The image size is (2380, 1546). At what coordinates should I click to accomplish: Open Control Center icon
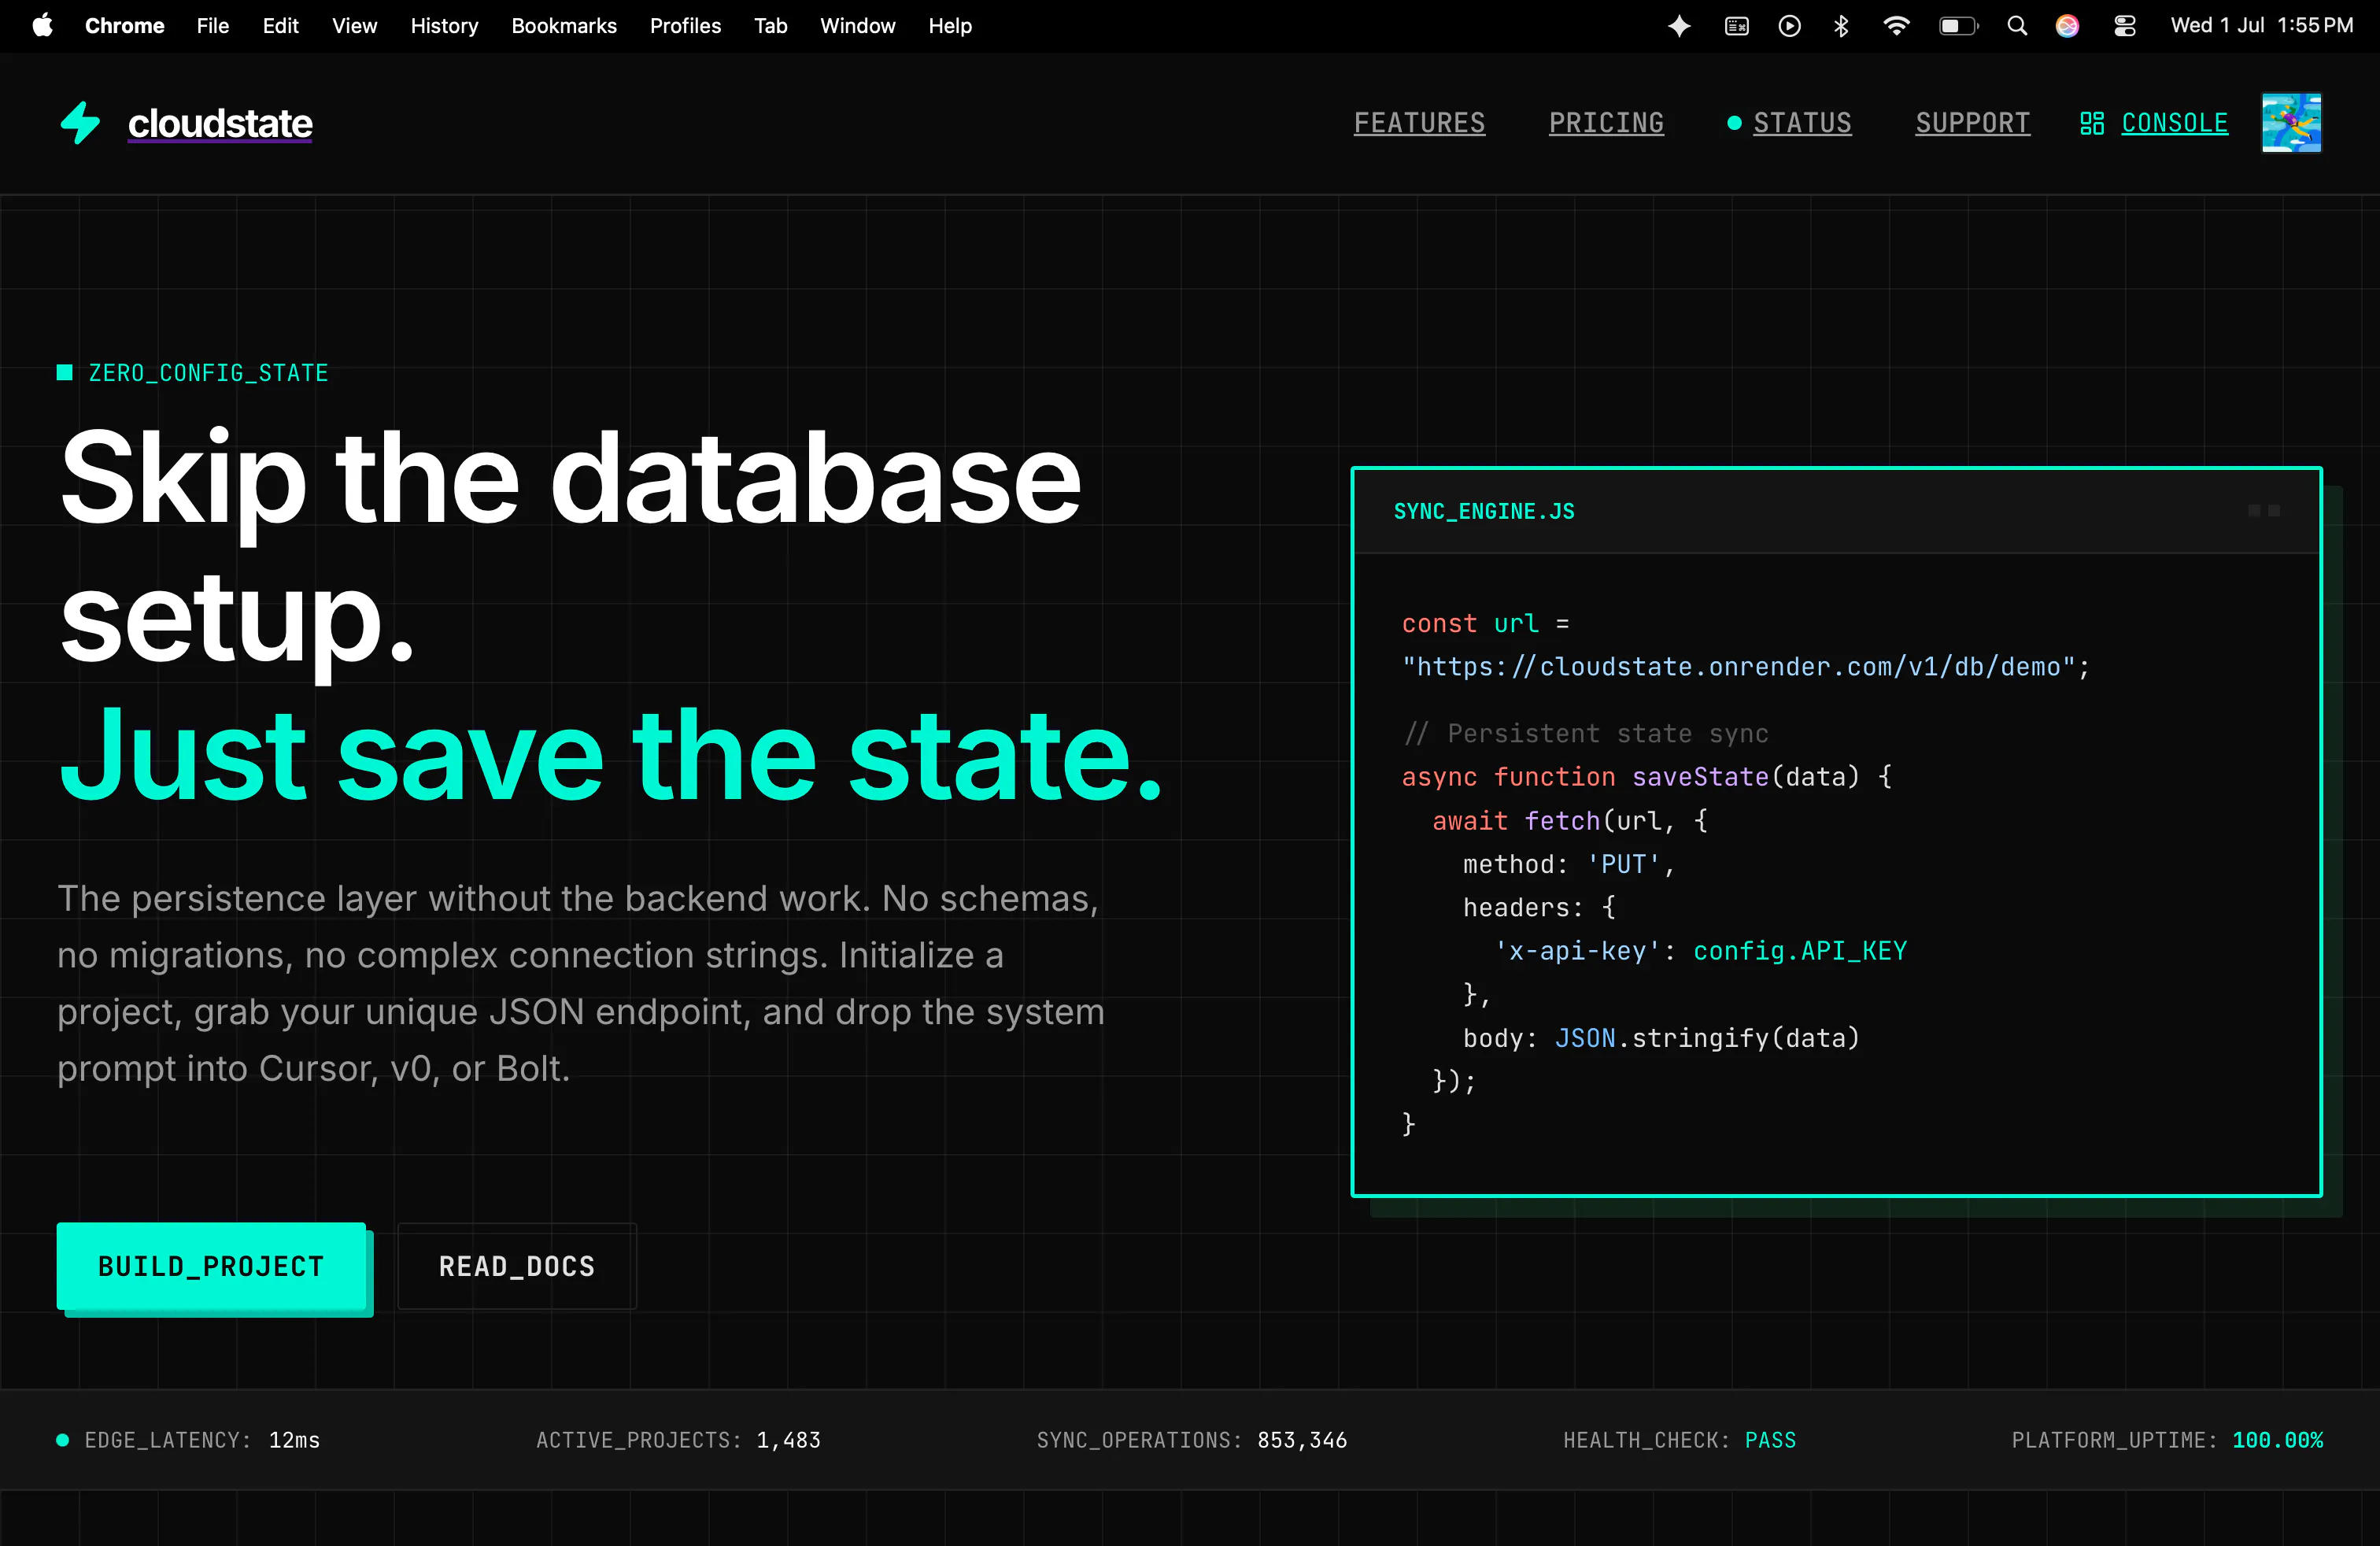pyautogui.click(x=2125, y=26)
